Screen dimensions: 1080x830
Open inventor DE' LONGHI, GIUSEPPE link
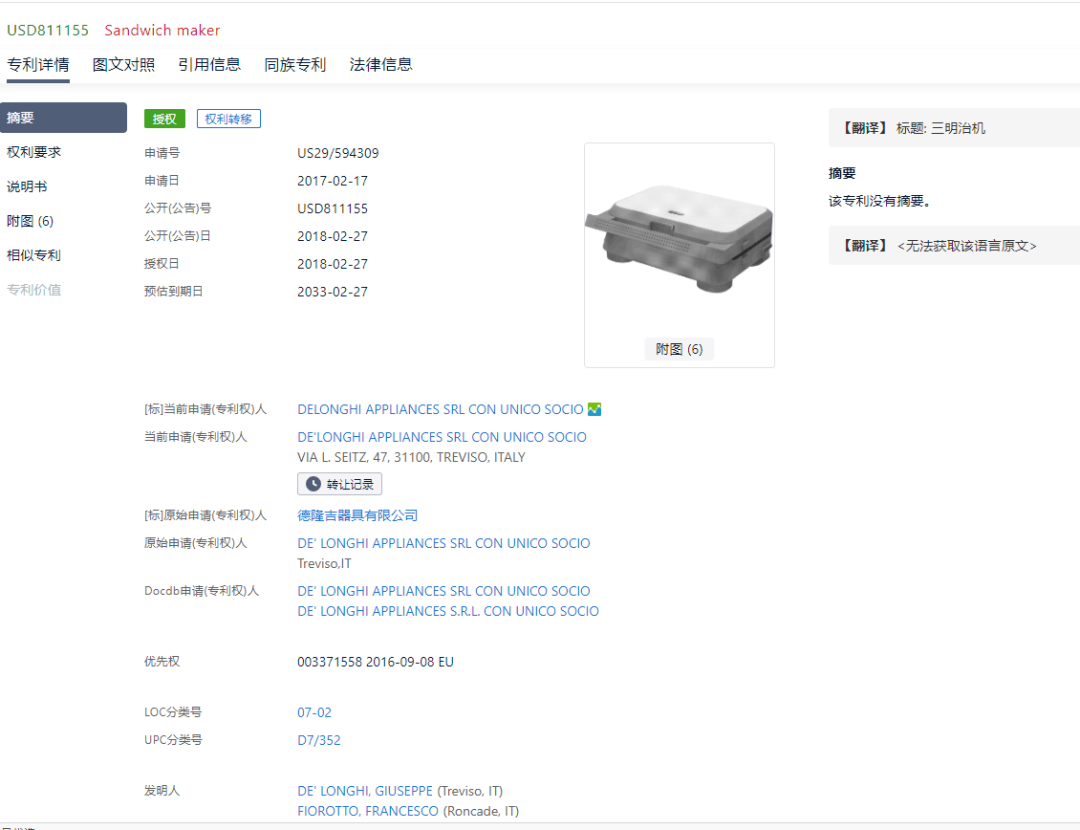[x=365, y=791]
